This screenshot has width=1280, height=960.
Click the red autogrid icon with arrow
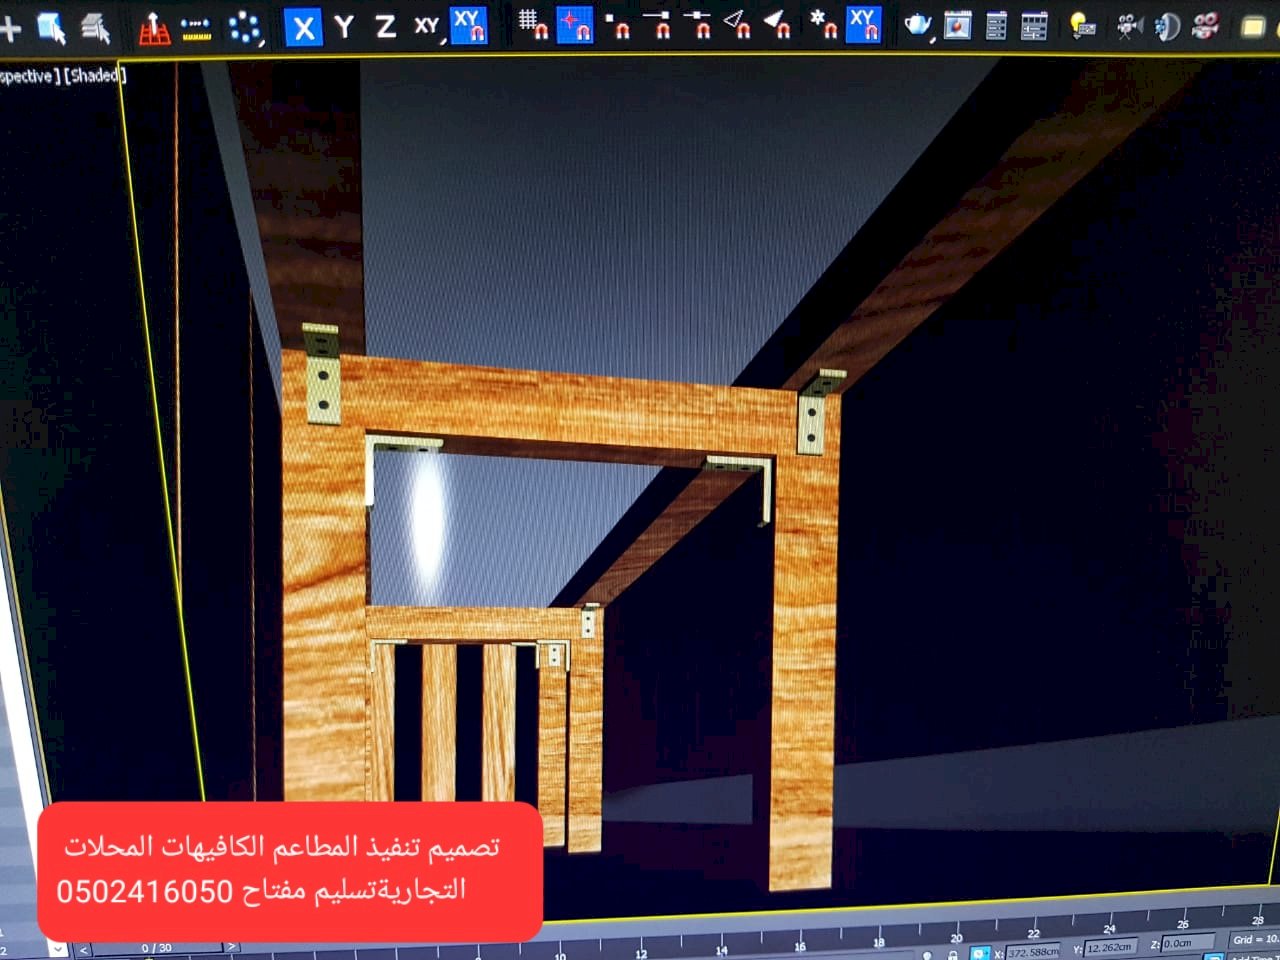[x=153, y=29]
